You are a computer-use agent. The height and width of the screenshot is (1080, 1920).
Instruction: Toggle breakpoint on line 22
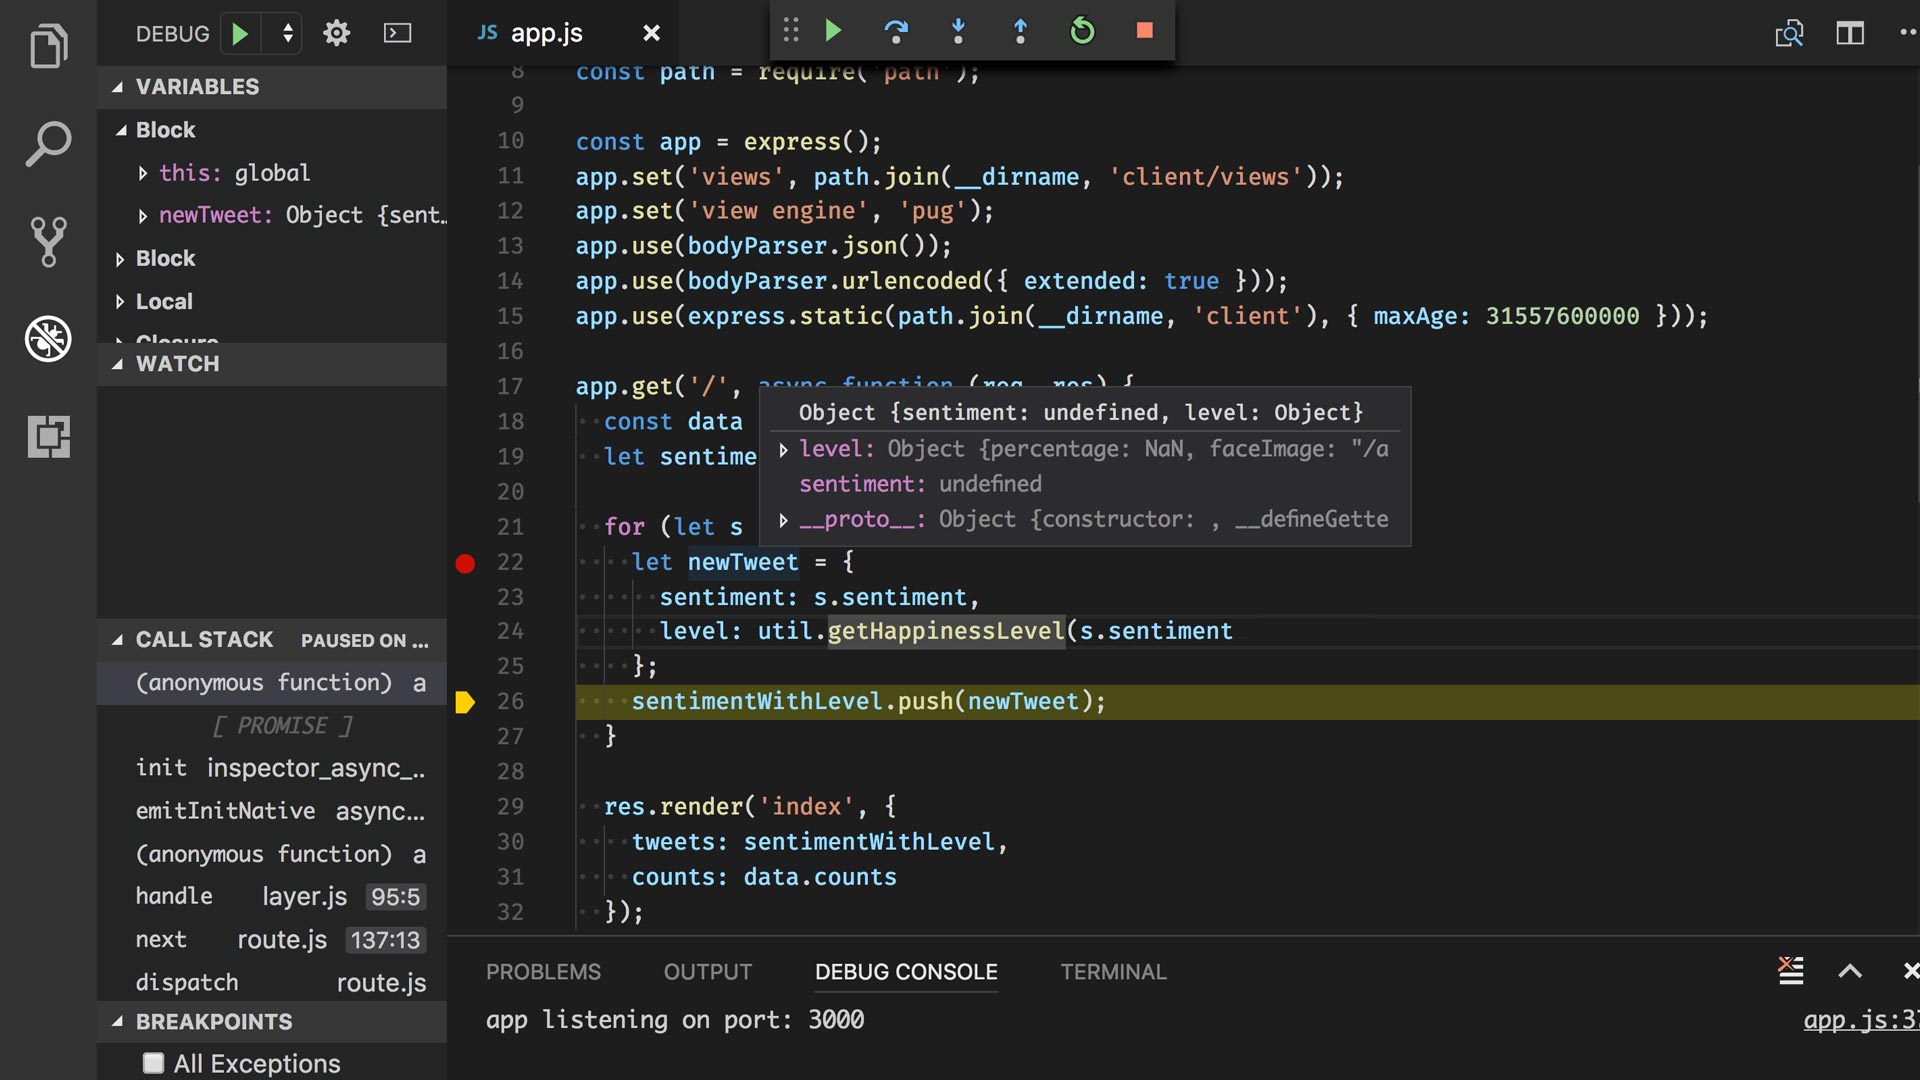point(465,563)
